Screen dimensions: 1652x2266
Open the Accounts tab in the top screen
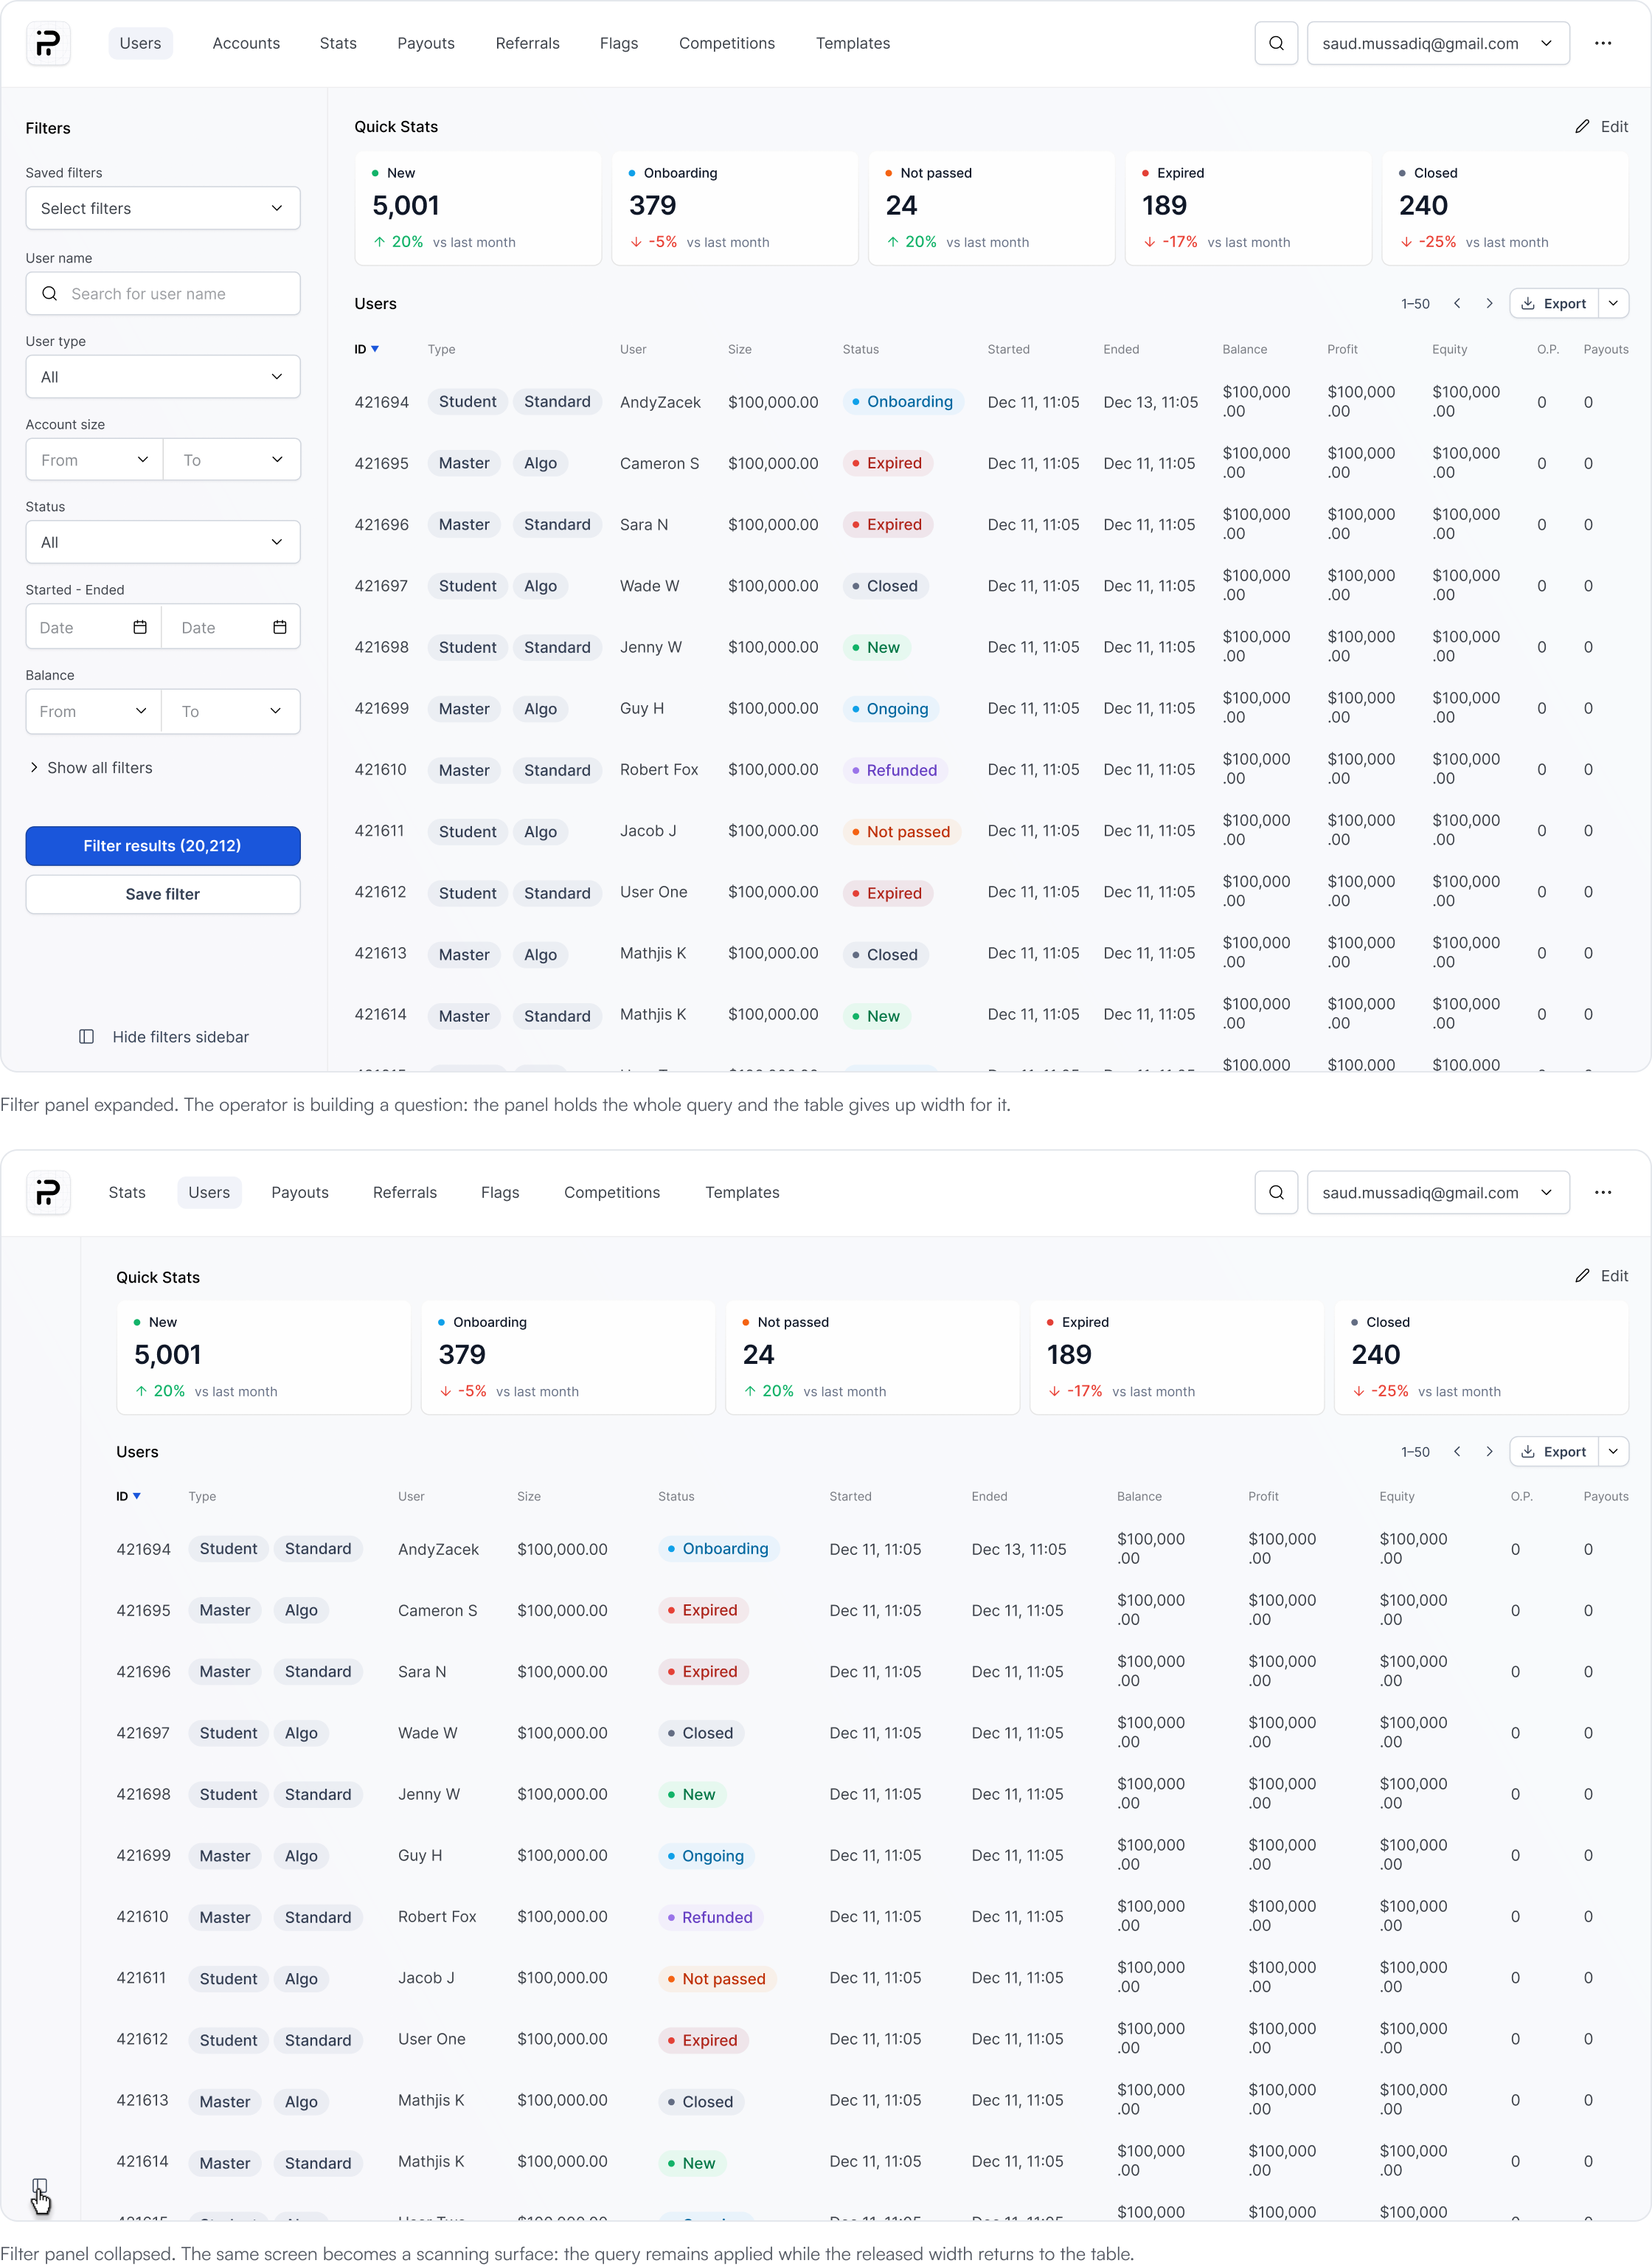point(246,43)
